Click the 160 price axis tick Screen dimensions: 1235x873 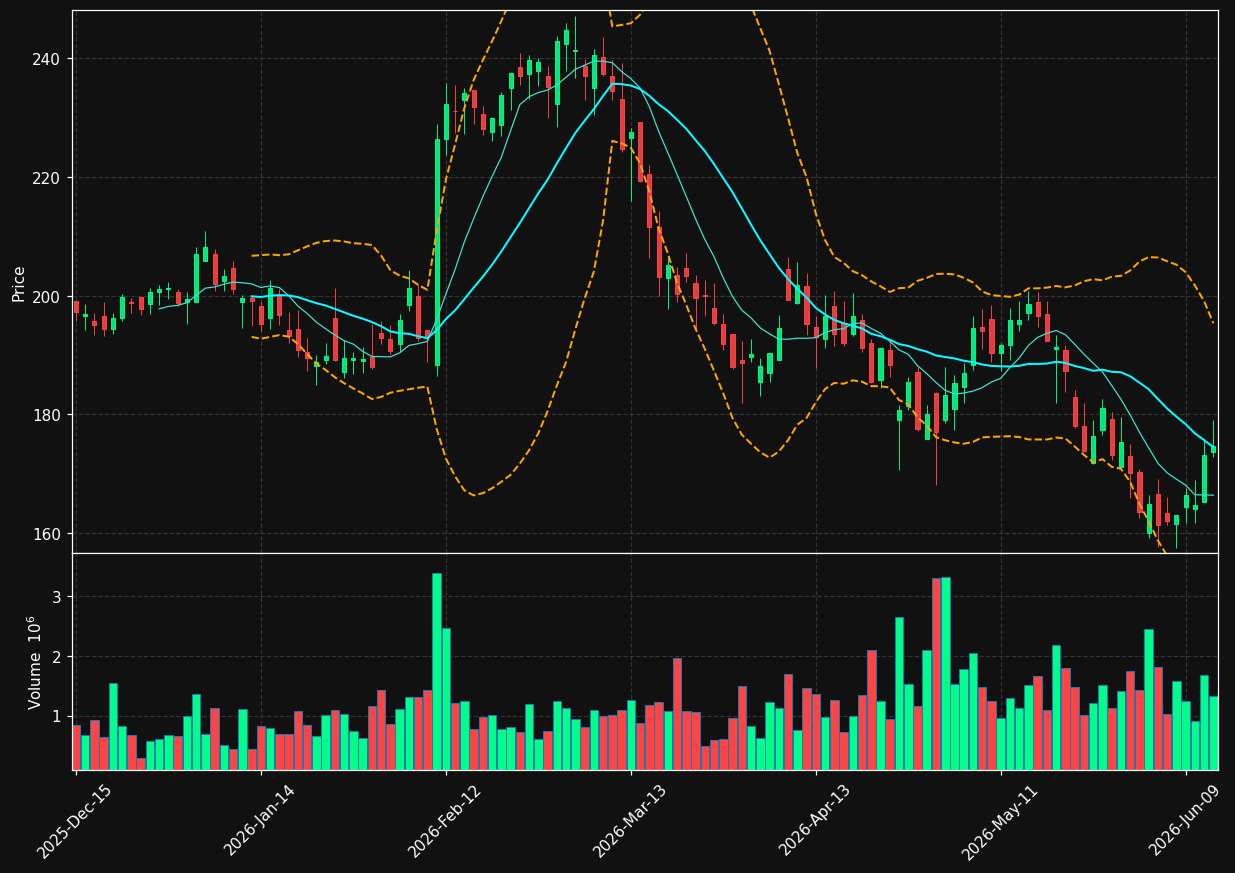click(x=46, y=534)
